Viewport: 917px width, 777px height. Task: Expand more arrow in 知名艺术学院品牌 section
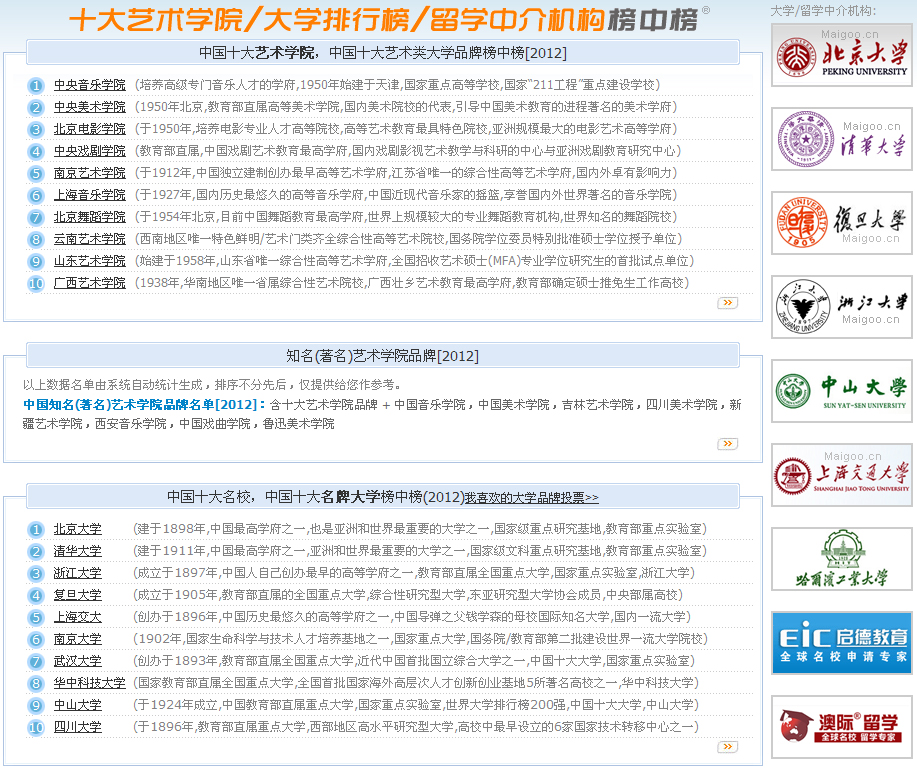tap(727, 444)
